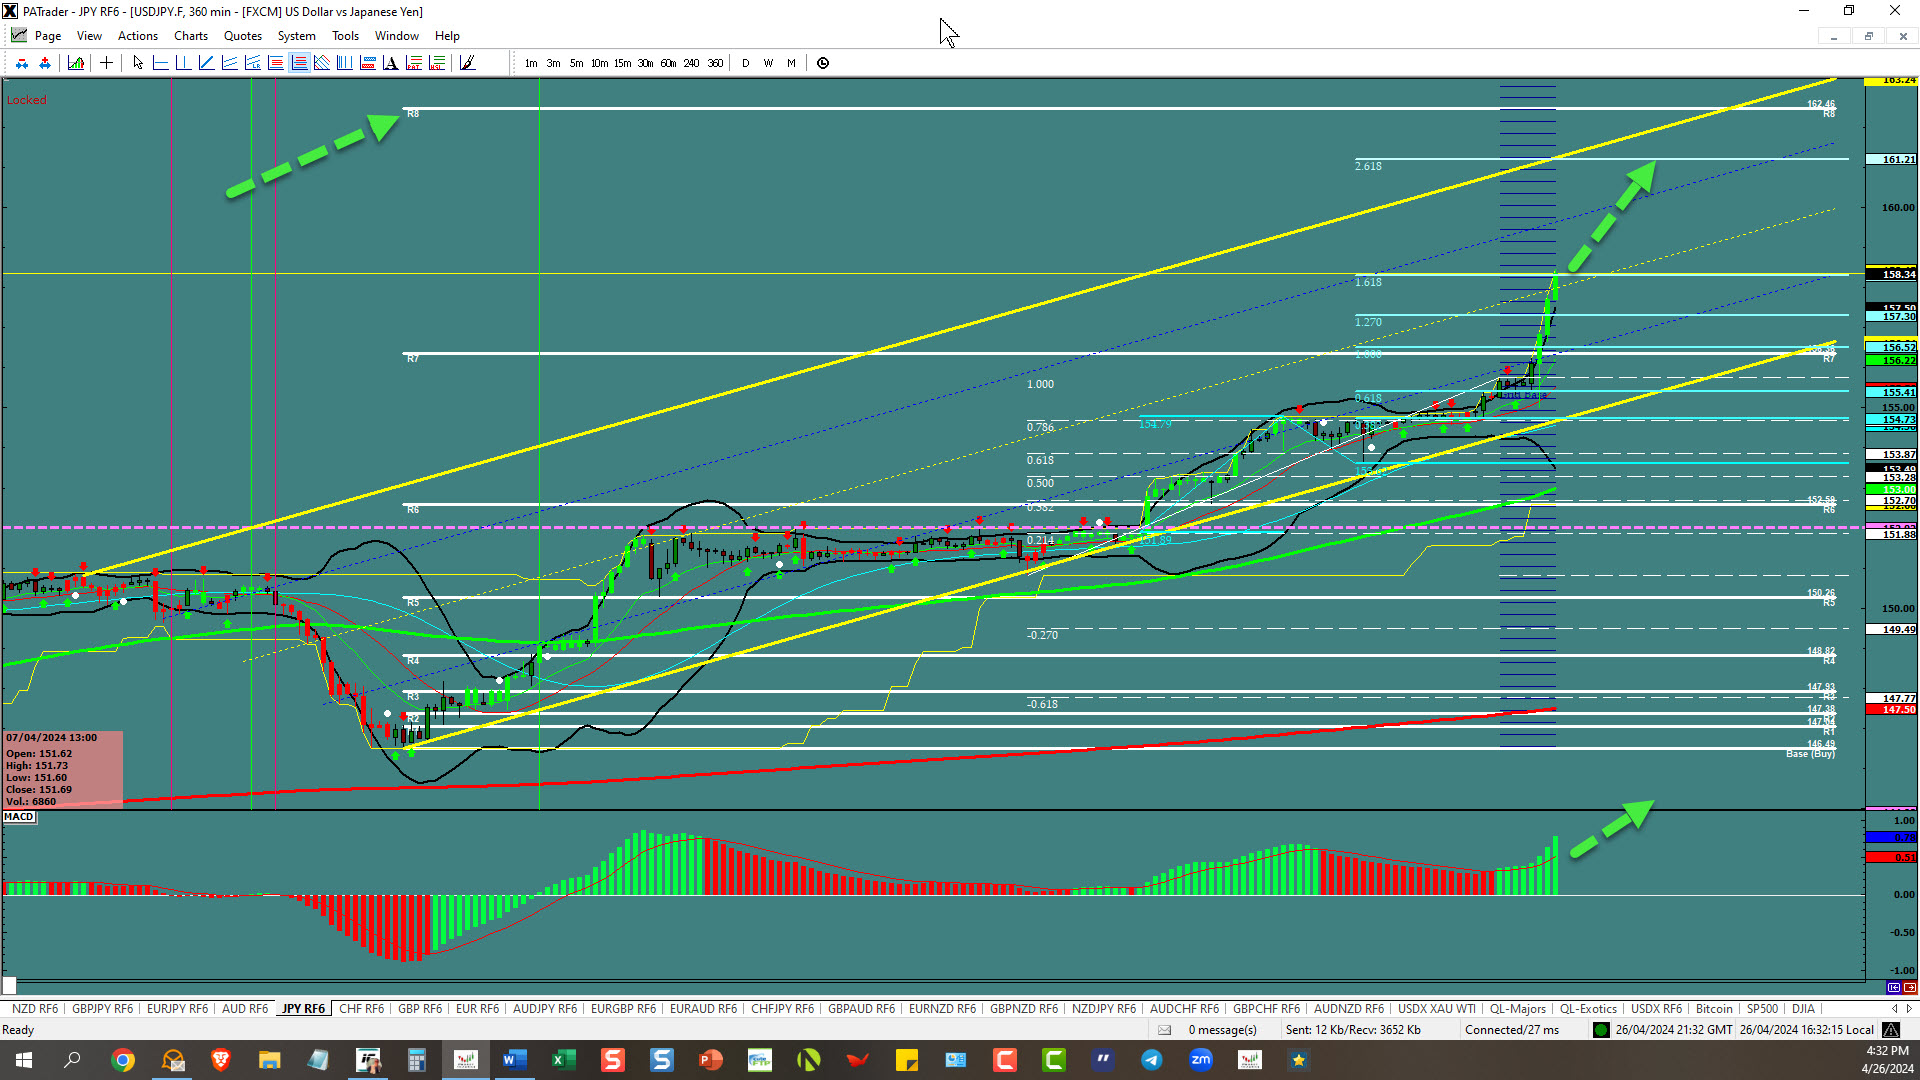Switch to EURGBP RF6 page tab

pyautogui.click(x=624, y=1009)
